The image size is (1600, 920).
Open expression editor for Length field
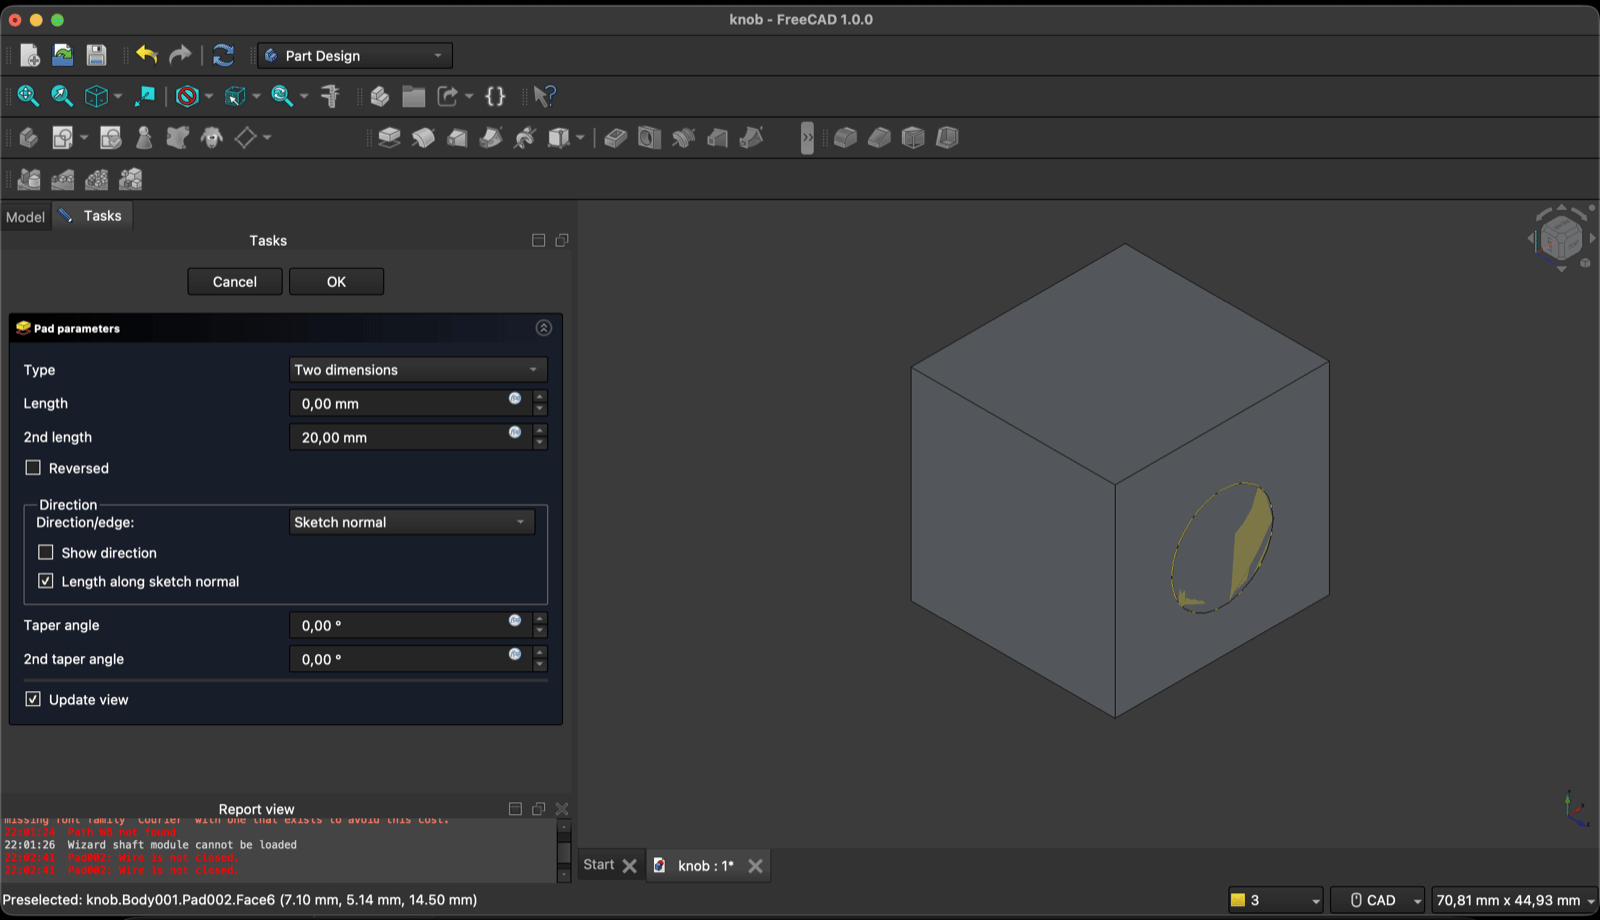[515, 398]
